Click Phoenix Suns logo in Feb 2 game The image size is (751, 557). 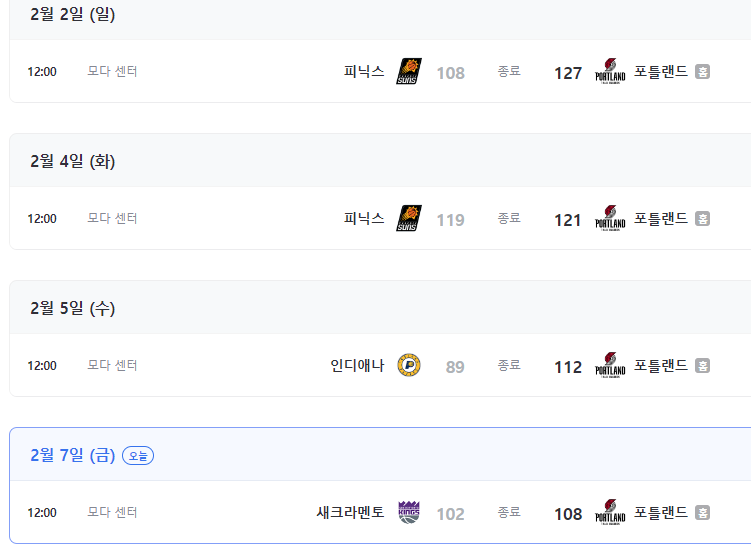point(409,71)
